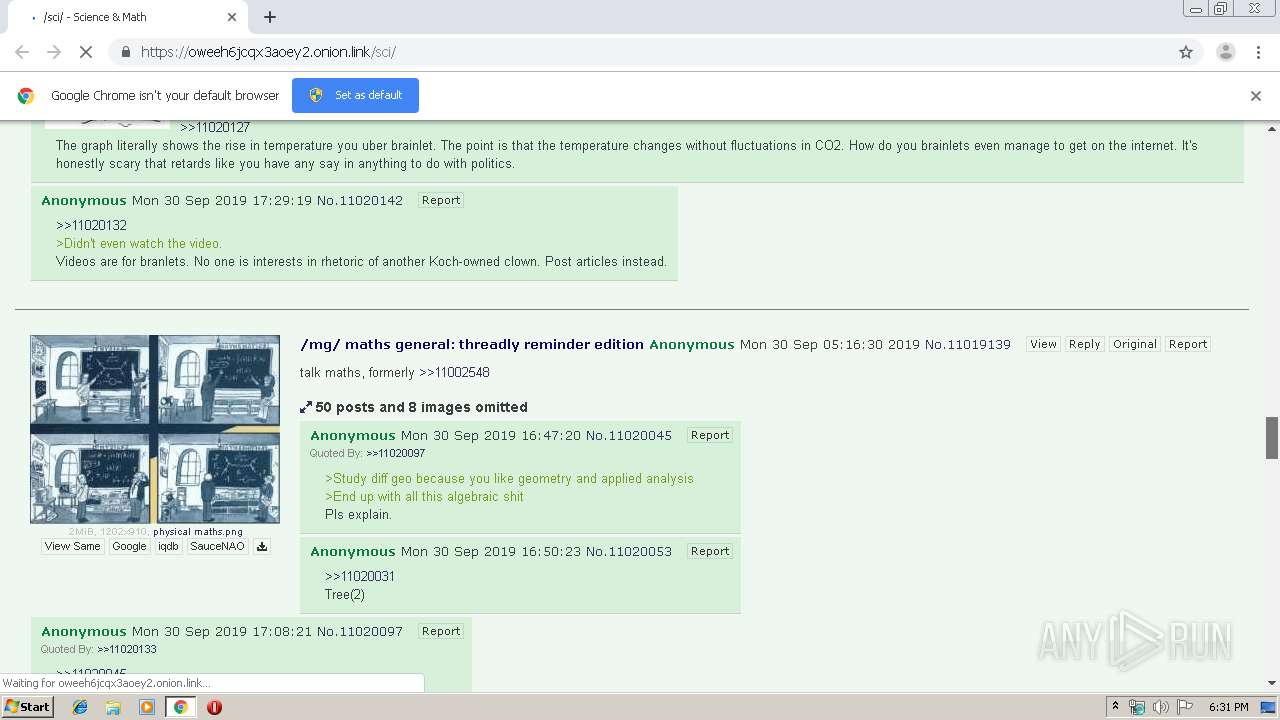Launch Internet Explorer from the taskbar

coord(80,707)
